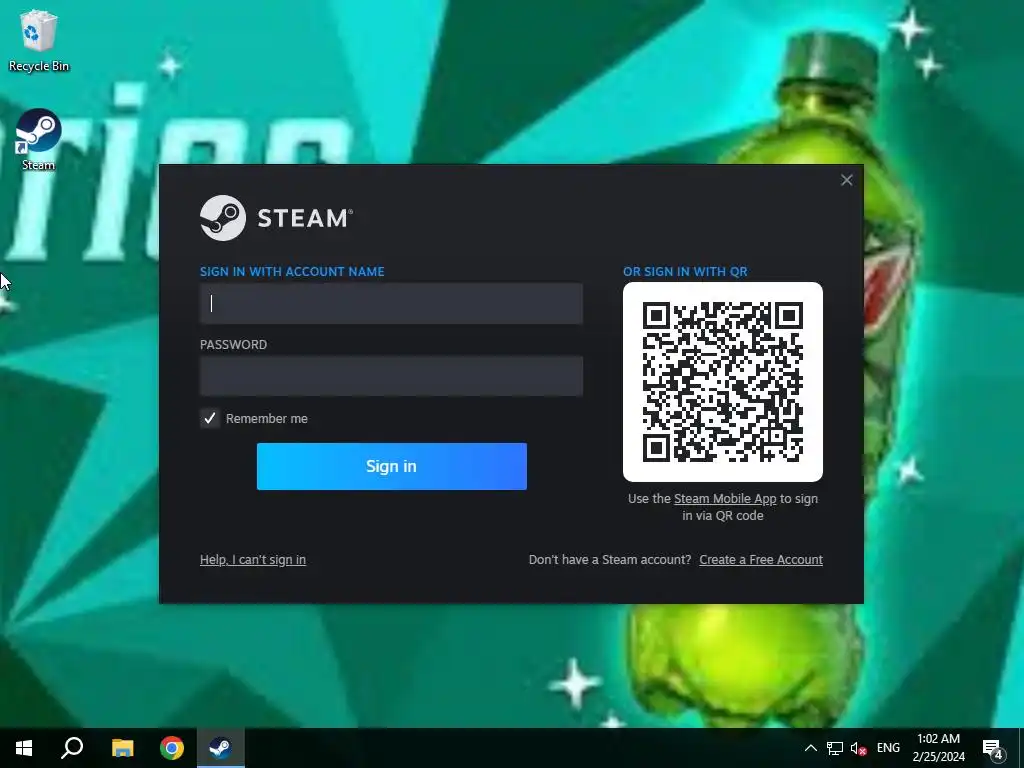Click the password input field
This screenshot has height=768, width=1024.
[x=391, y=376]
